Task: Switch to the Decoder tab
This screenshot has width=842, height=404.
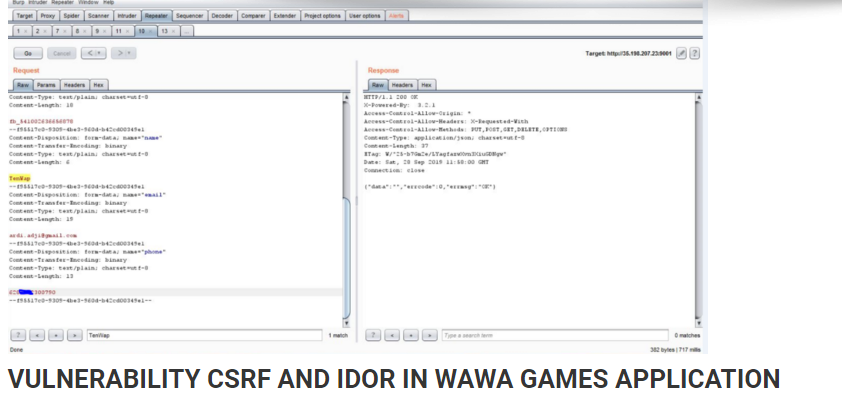Action: 222,16
